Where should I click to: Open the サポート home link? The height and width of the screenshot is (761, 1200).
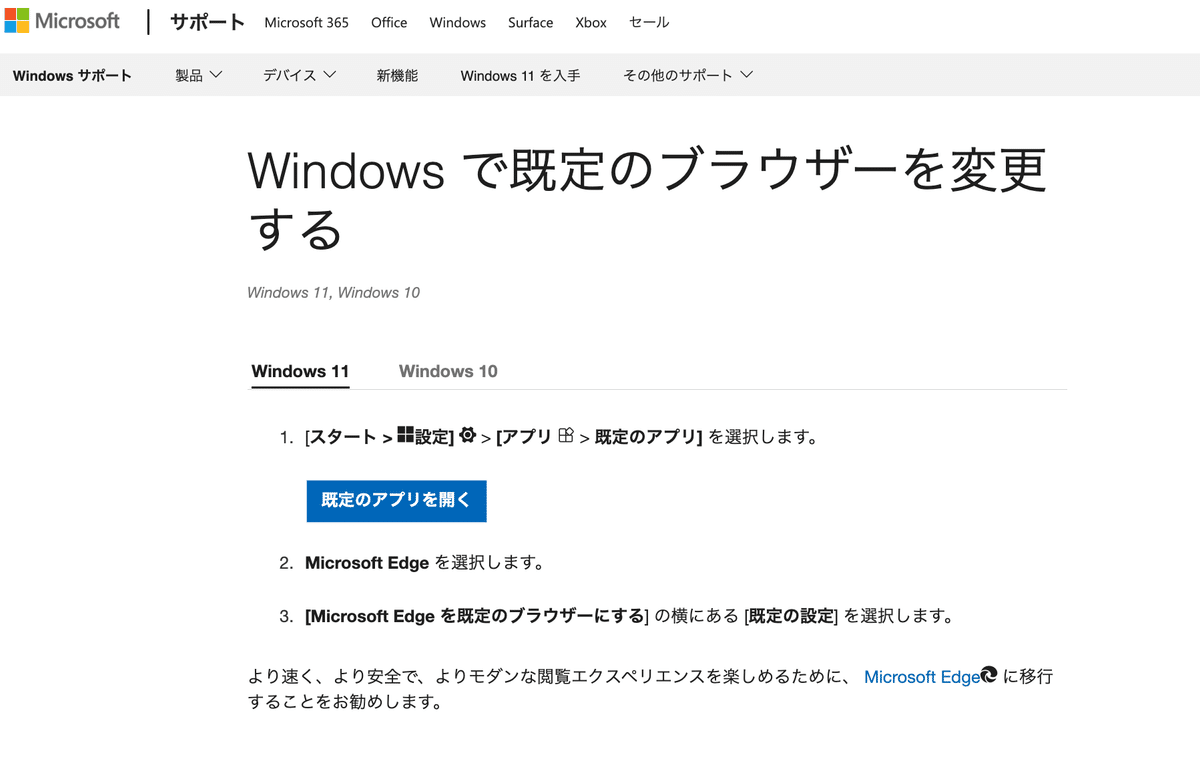[207, 22]
